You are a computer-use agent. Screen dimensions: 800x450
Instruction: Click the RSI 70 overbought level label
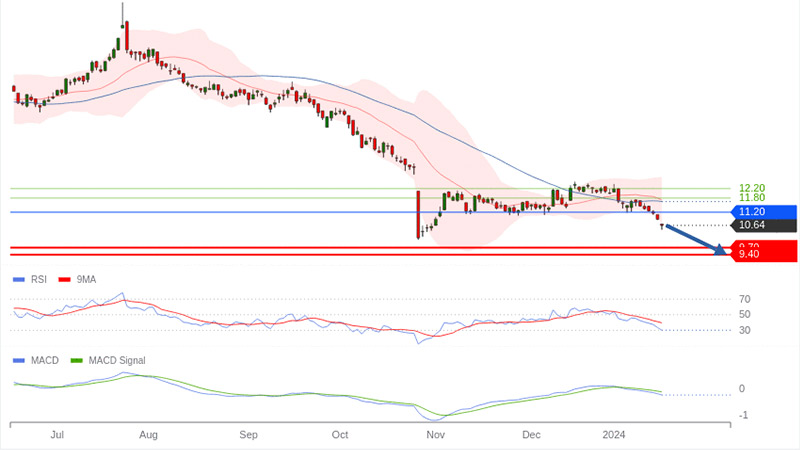pyautogui.click(x=744, y=299)
